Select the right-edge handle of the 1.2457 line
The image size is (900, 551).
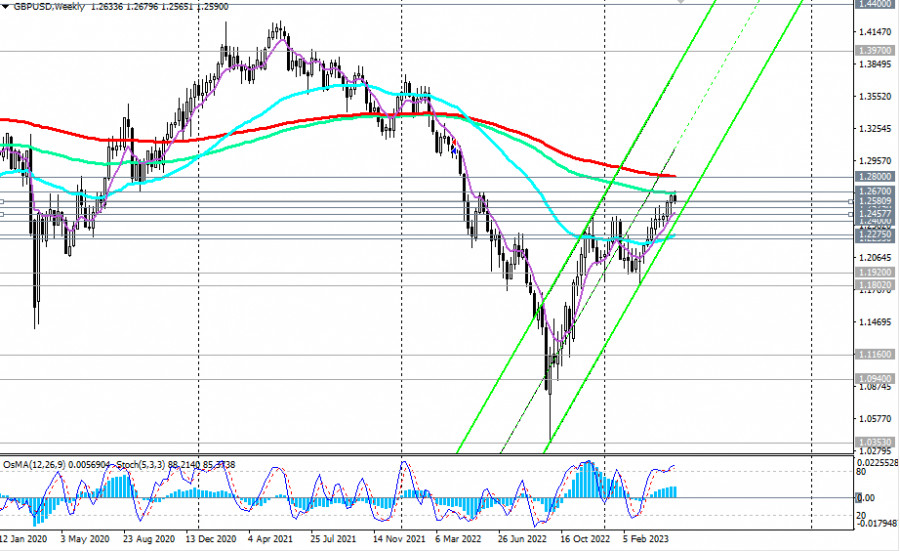click(x=851, y=213)
